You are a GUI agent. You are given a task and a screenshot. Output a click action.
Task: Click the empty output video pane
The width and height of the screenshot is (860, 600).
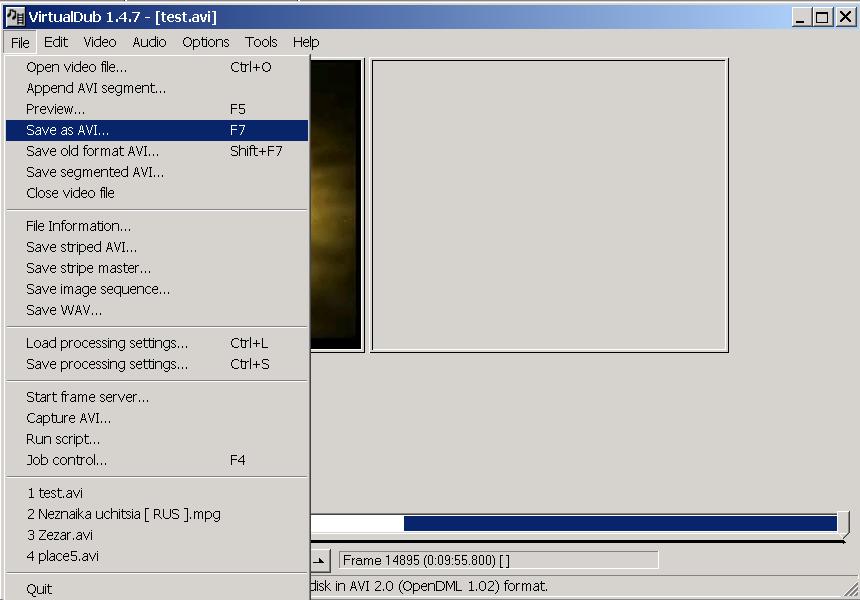coord(549,205)
